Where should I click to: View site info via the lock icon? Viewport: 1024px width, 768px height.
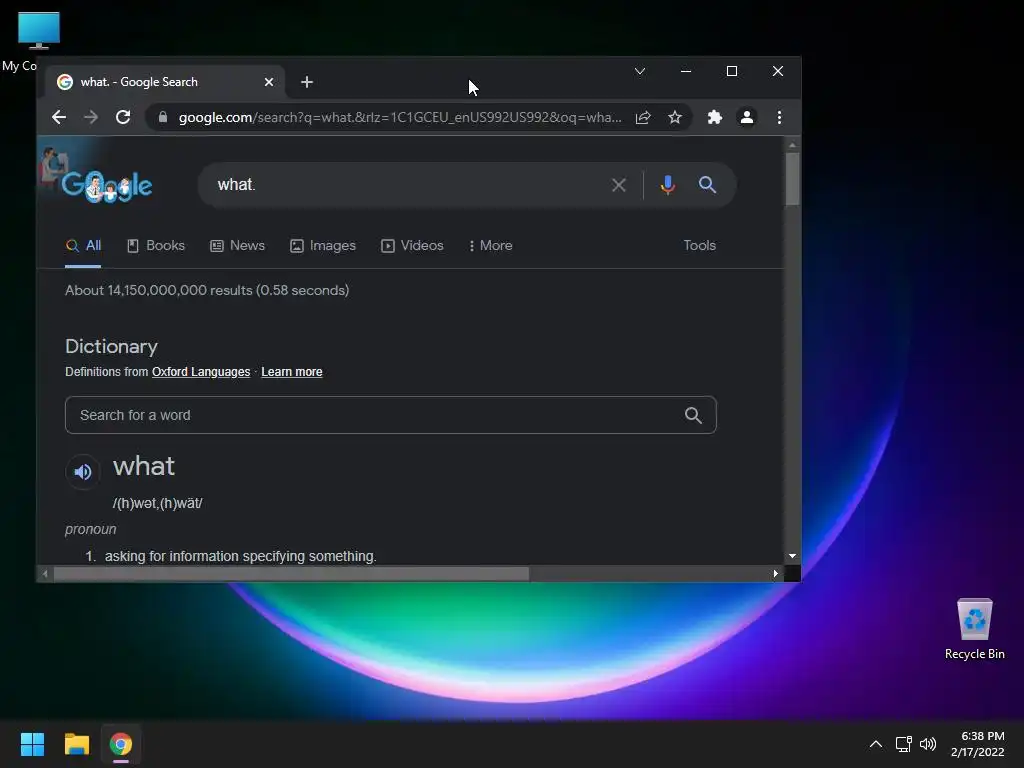tap(163, 118)
